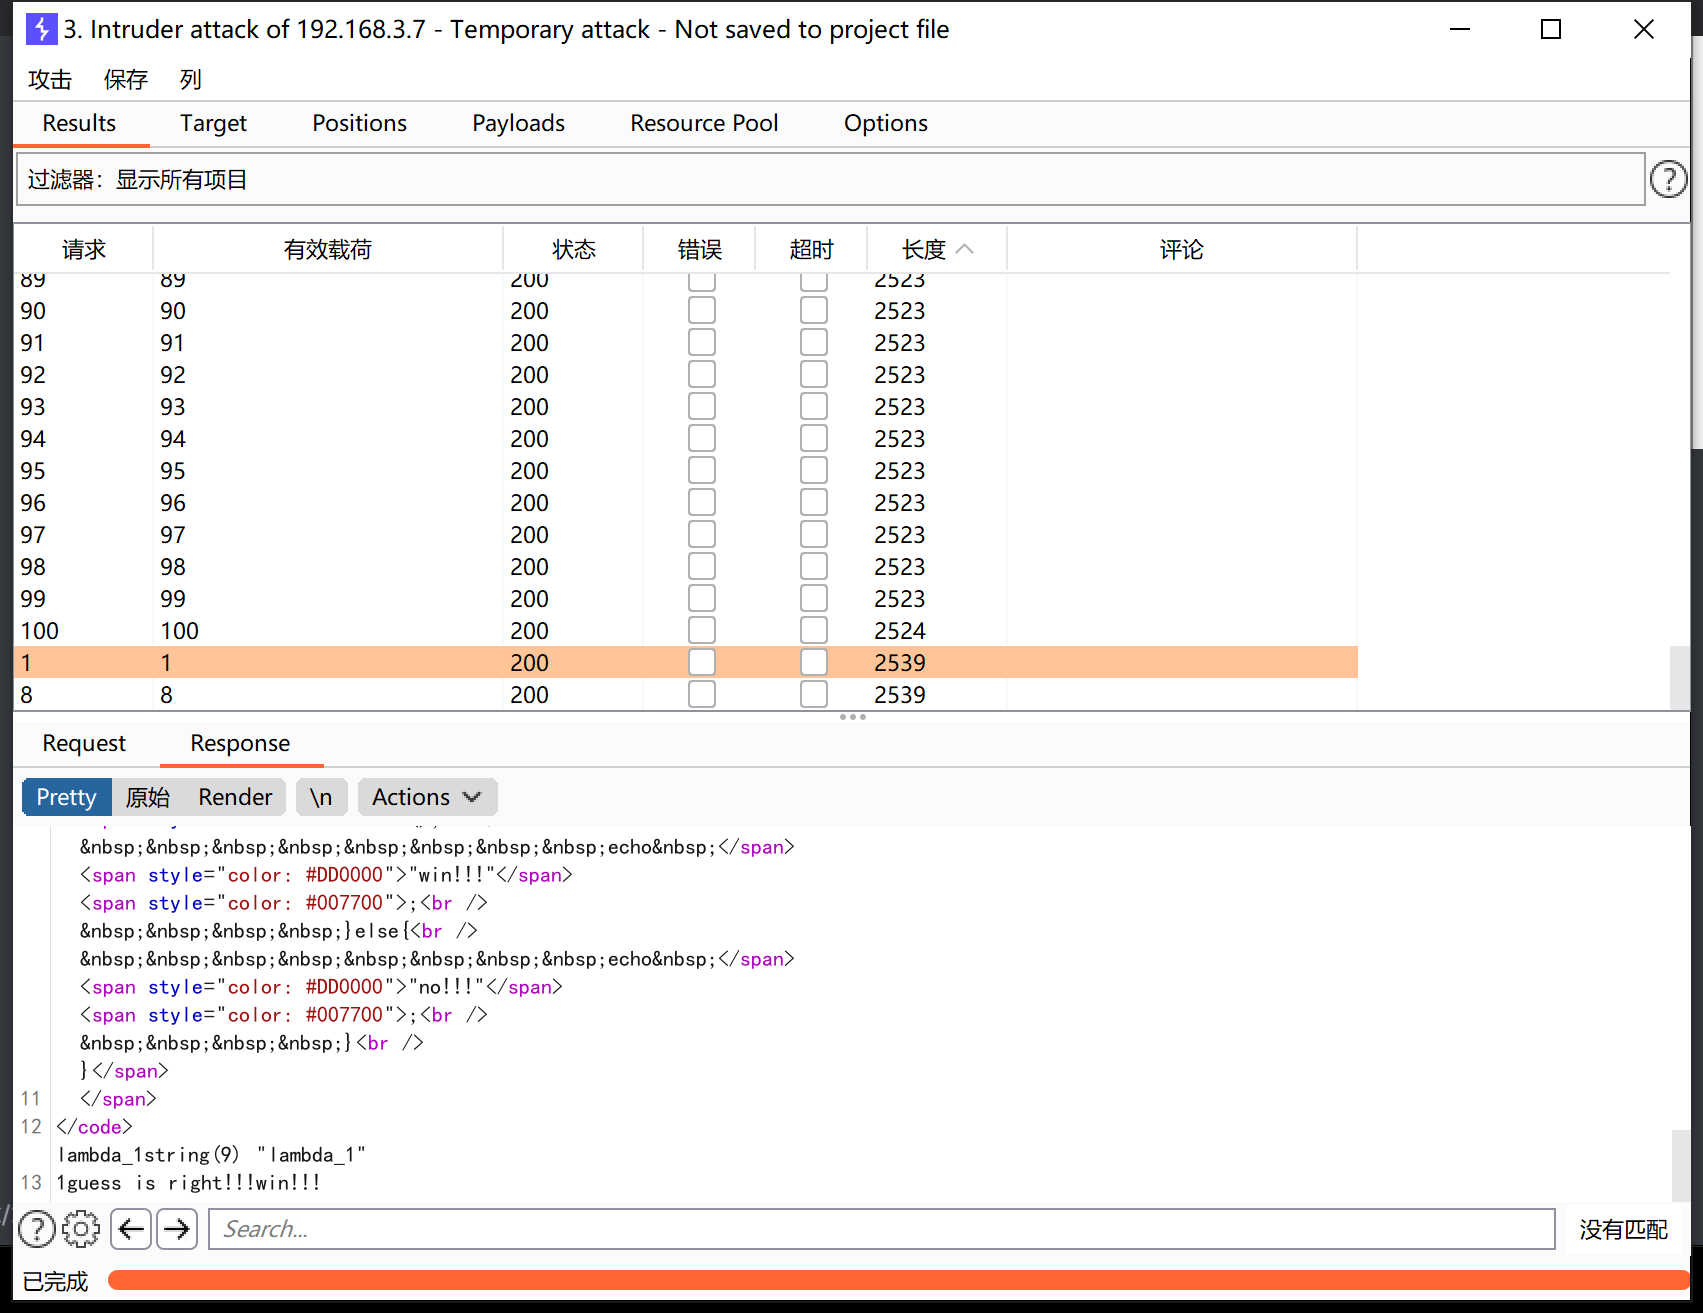Click the 已完成 status label
The image size is (1703, 1313).
coord(56,1281)
